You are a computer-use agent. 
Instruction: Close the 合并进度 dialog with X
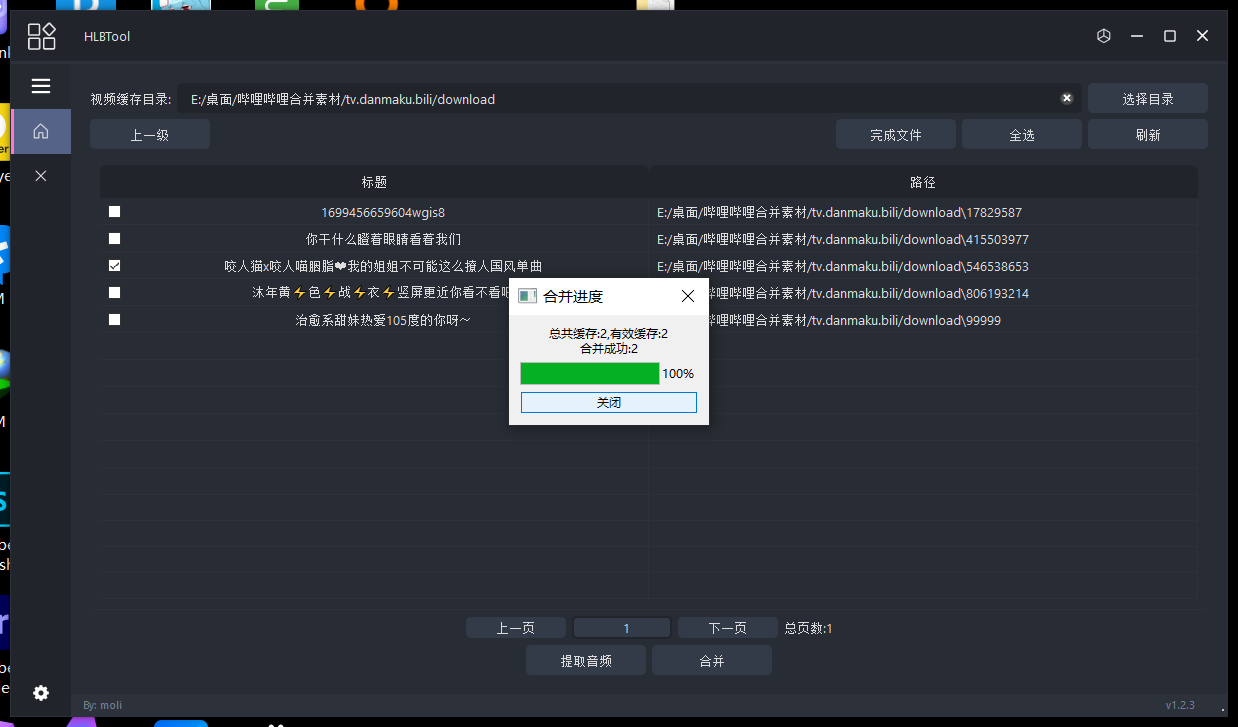point(688,296)
